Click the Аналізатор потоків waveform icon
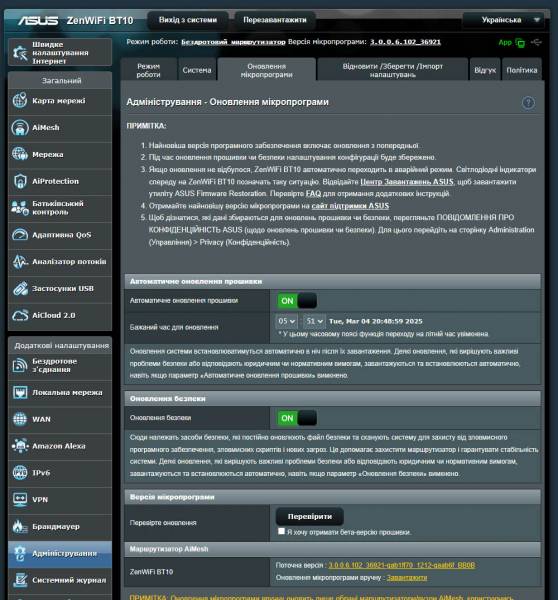Screen dimensions: 558x600 click(20, 261)
